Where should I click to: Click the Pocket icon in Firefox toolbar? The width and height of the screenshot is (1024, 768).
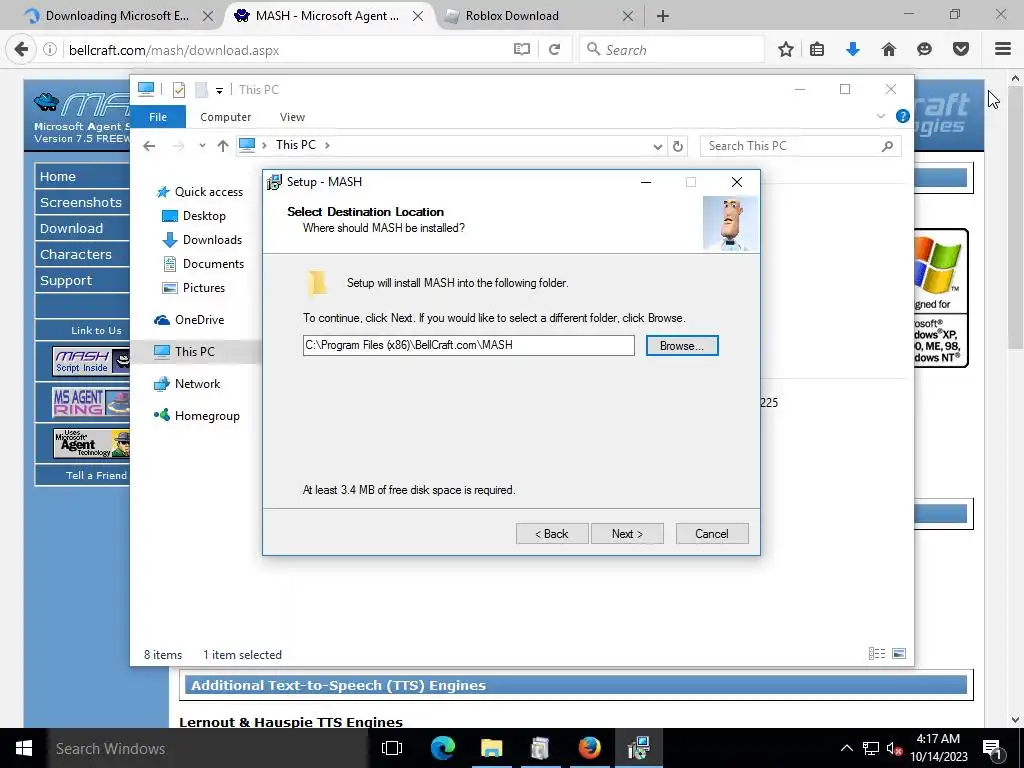coord(961,50)
